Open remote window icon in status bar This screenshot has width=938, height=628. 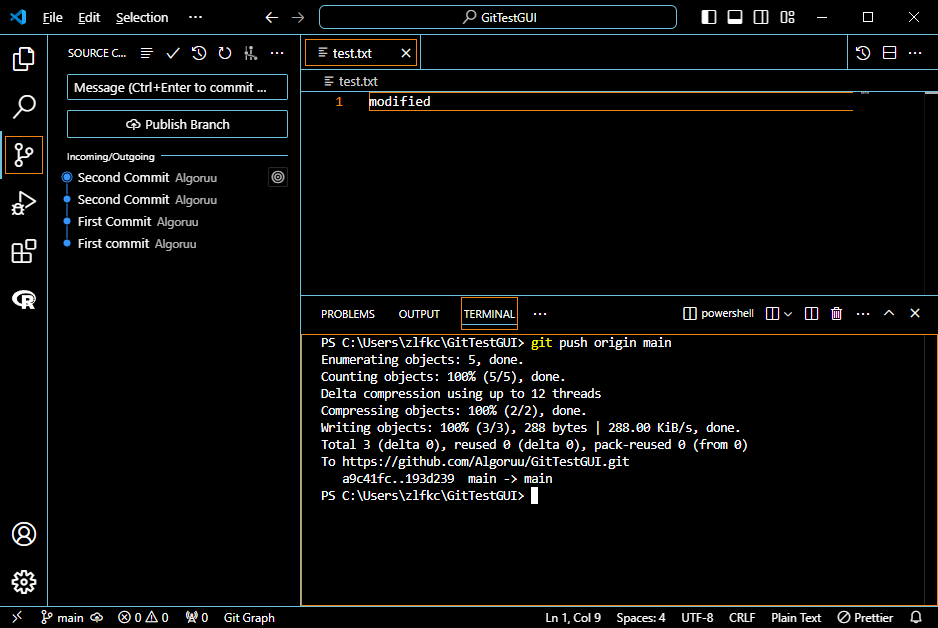pos(17,617)
